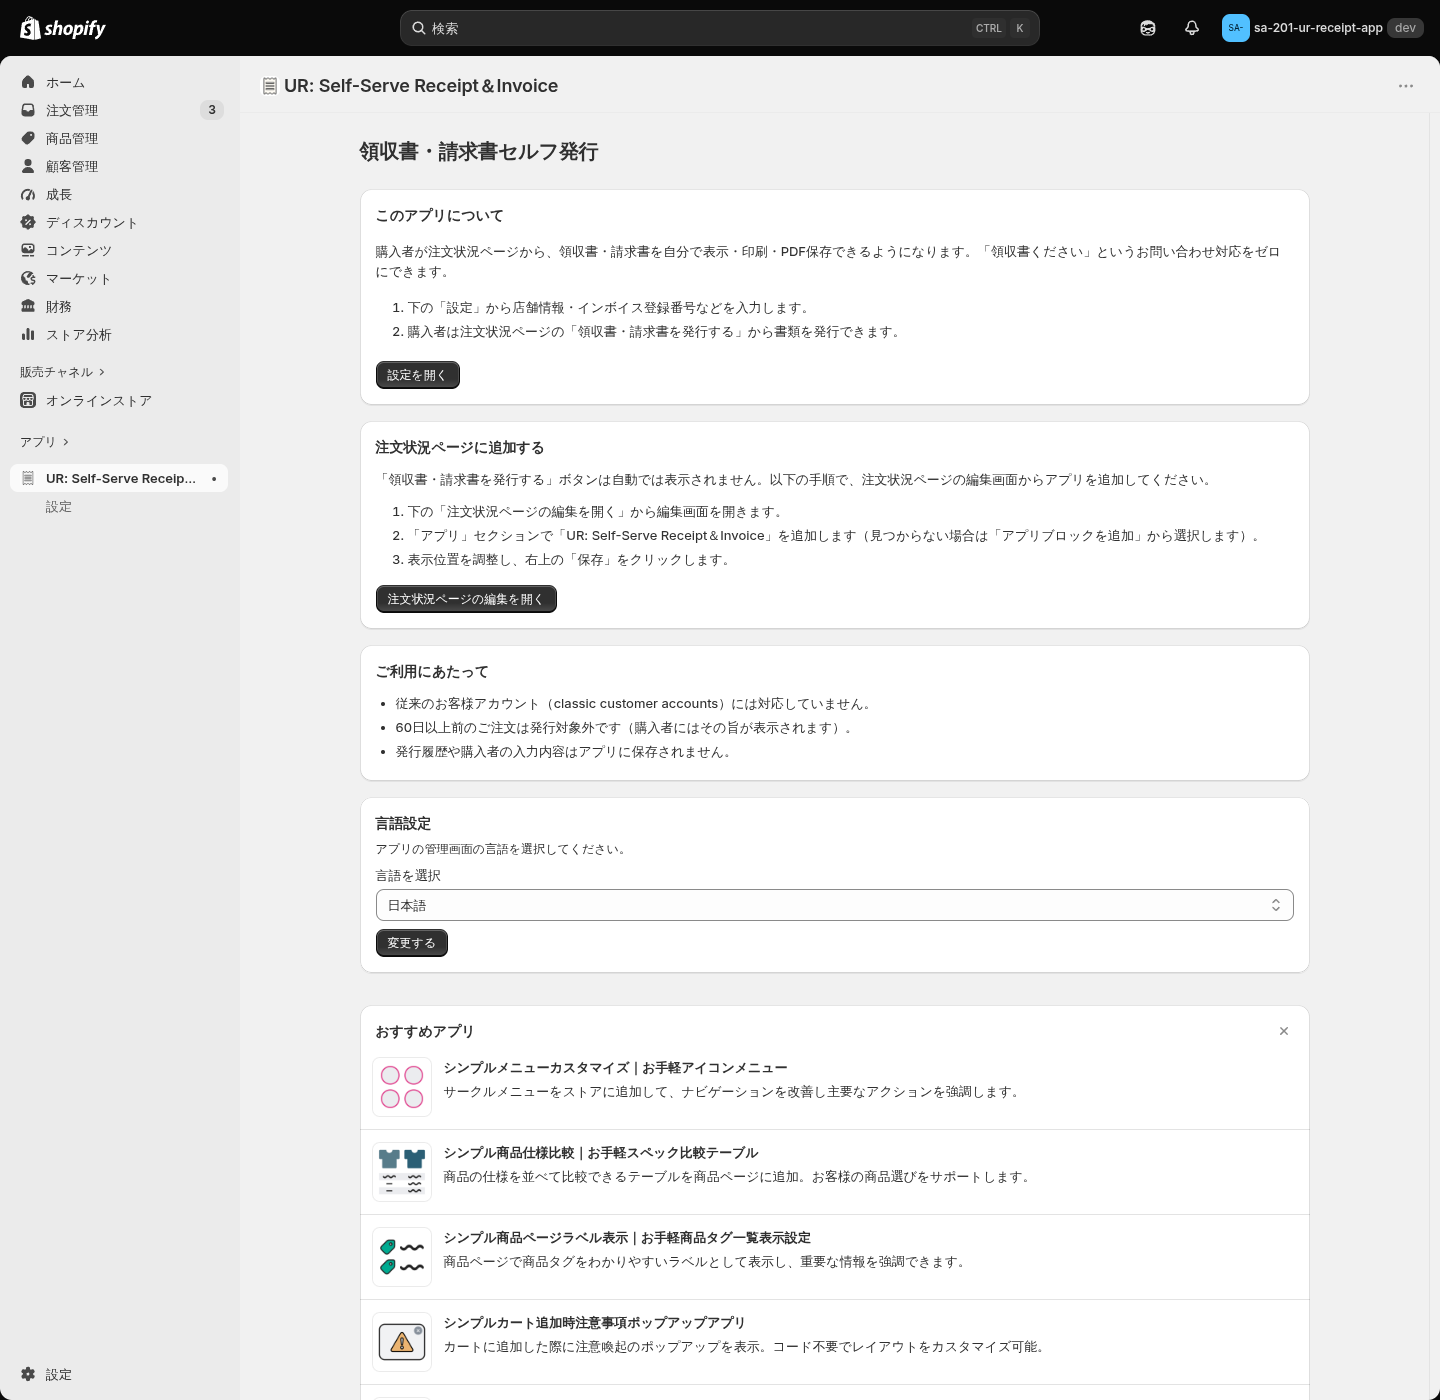Open the three-dot app menu
The image size is (1440, 1400).
pos(1406,86)
